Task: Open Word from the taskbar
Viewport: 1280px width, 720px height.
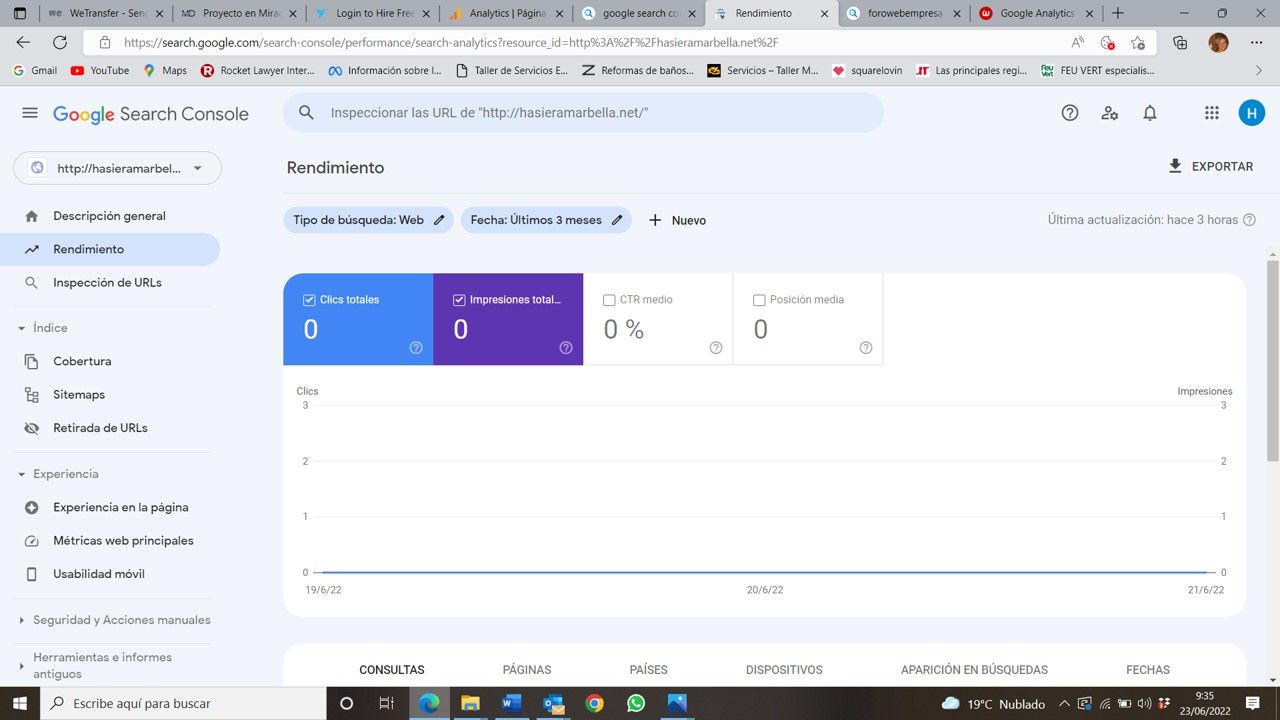Action: (x=512, y=703)
